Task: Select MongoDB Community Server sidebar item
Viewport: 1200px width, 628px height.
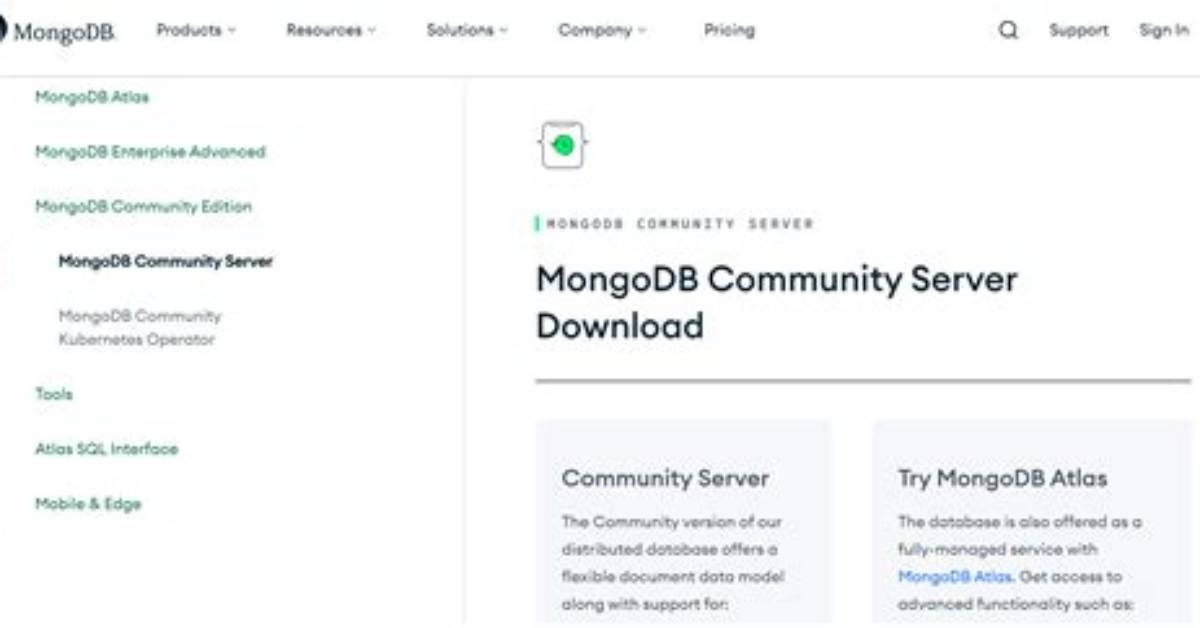Action: point(165,261)
